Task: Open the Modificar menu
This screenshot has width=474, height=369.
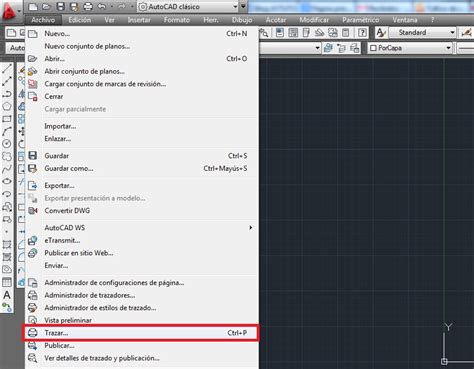Action: pos(314,20)
